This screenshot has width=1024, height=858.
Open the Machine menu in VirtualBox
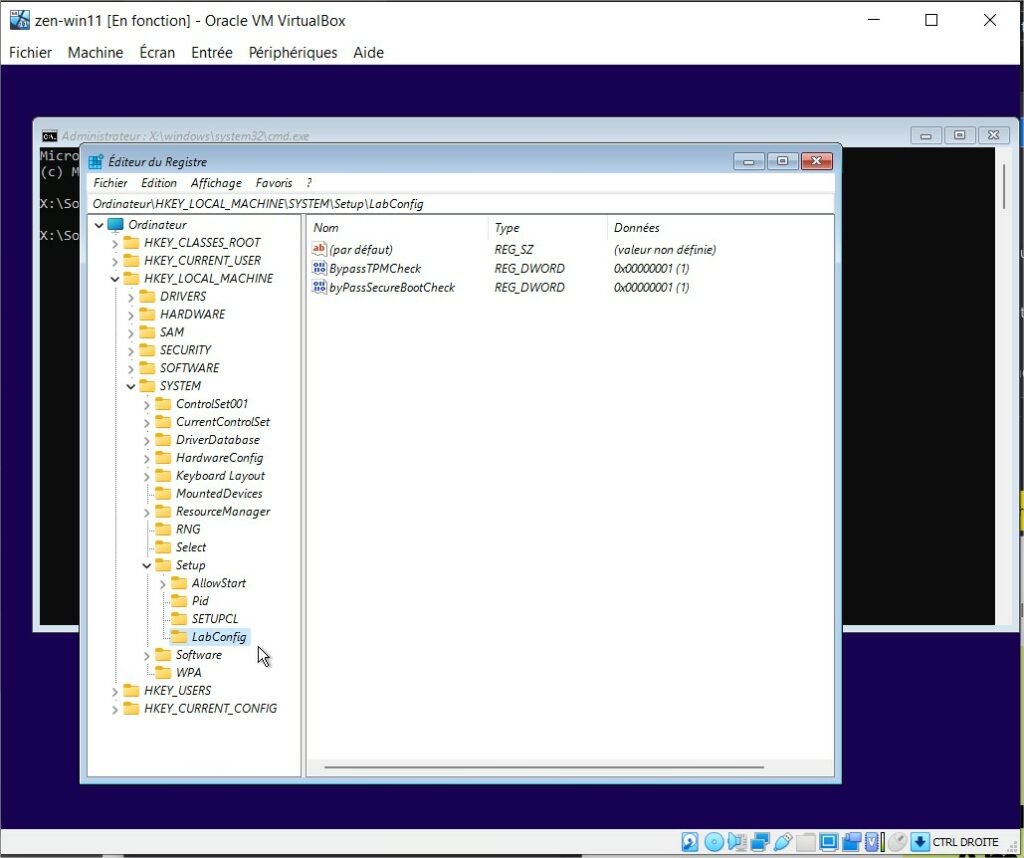pos(95,52)
